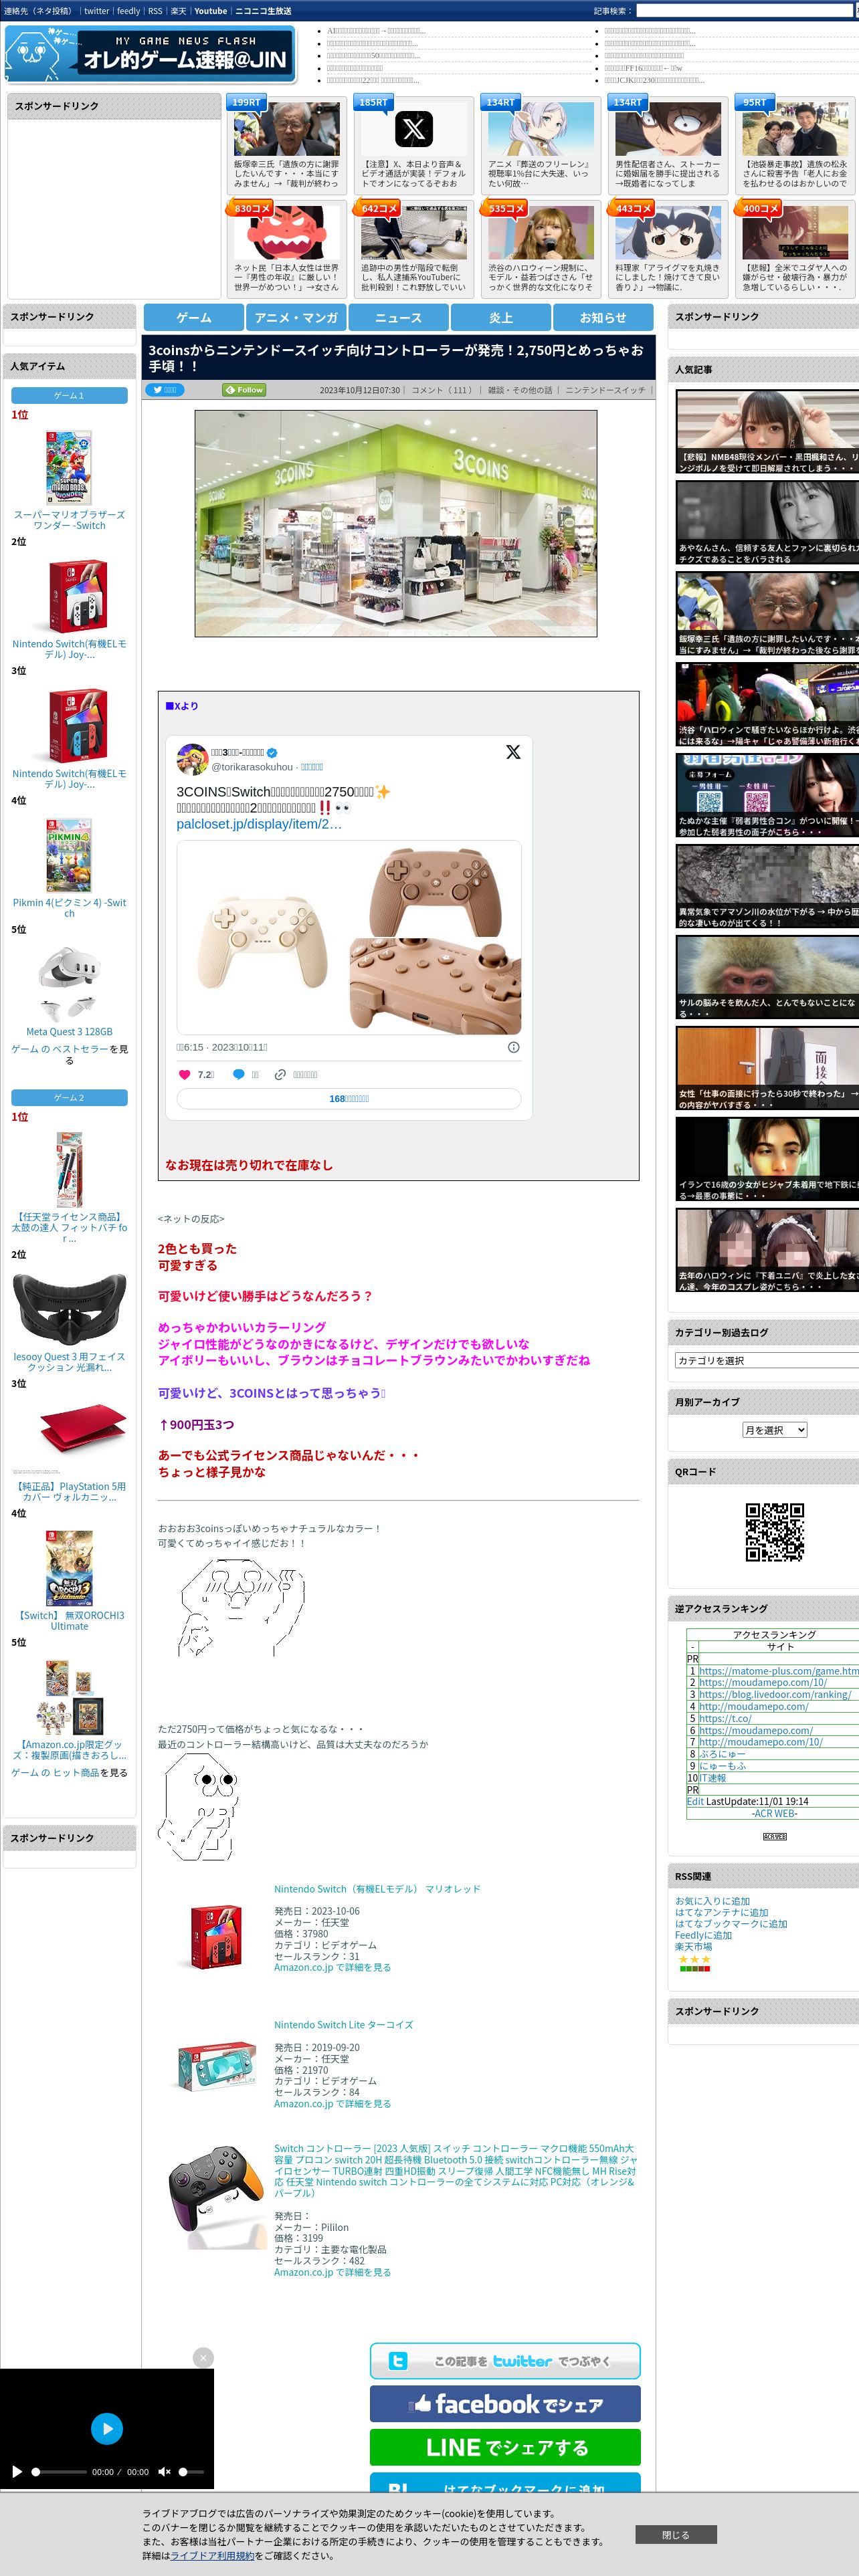Click the twitter link in top bar
859x2576 pixels.
pos(96,11)
